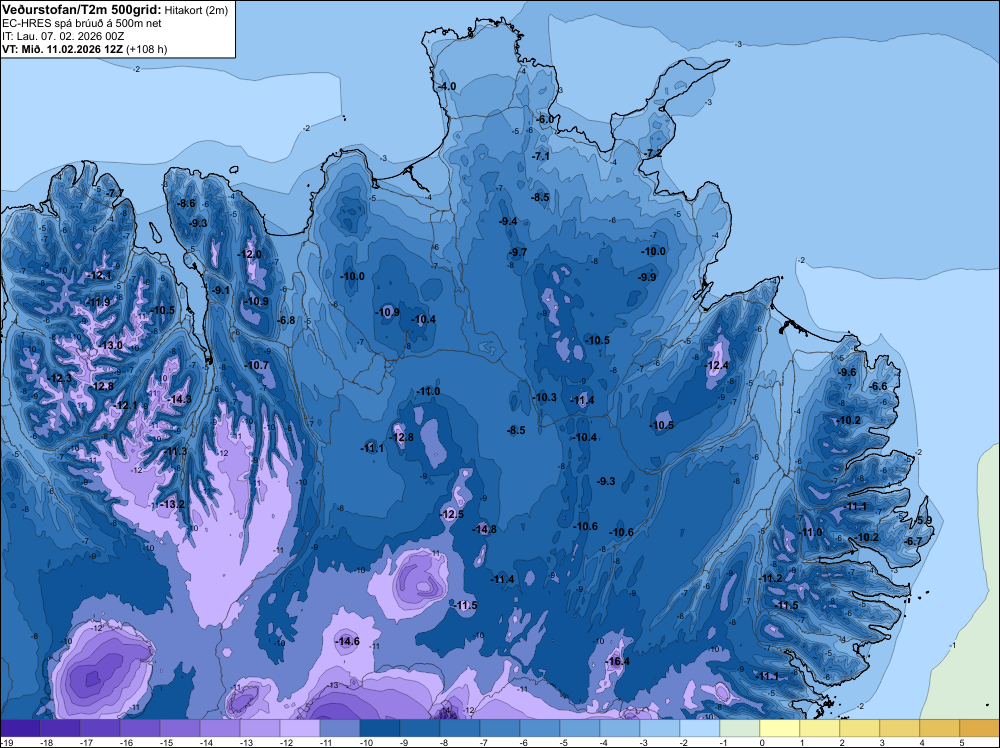
Task: Click the -10.3 temperature value
Action: click(x=545, y=397)
